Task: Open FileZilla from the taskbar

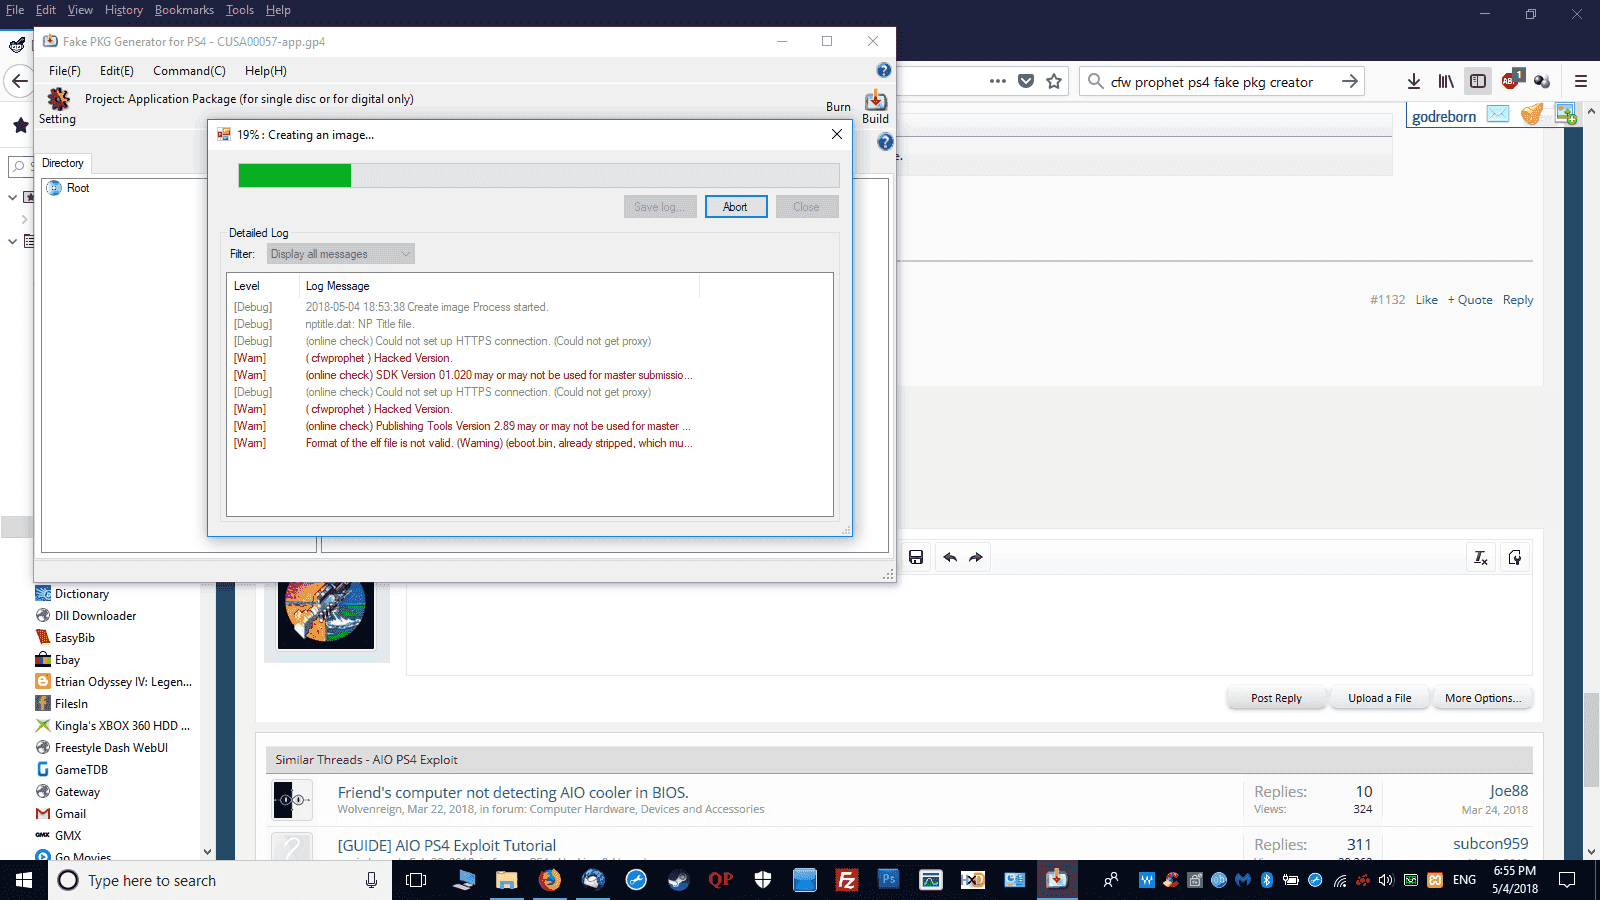Action: pos(846,880)
